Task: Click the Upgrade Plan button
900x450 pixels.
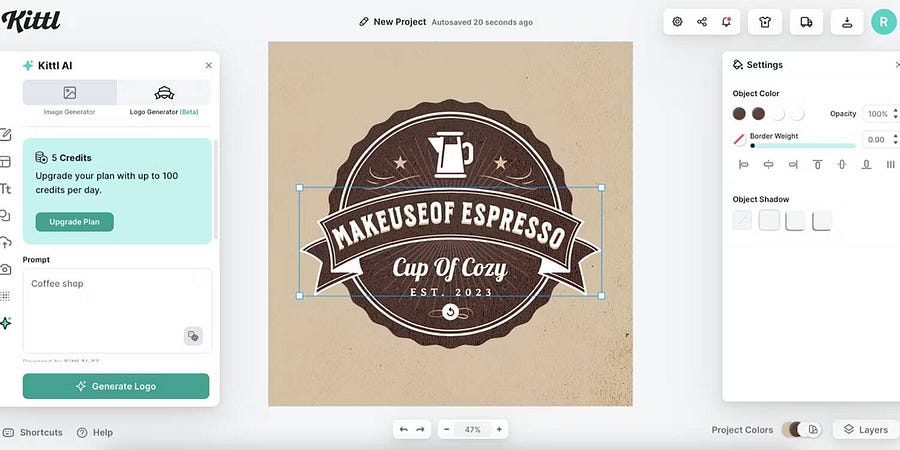Action: [75, 222]
